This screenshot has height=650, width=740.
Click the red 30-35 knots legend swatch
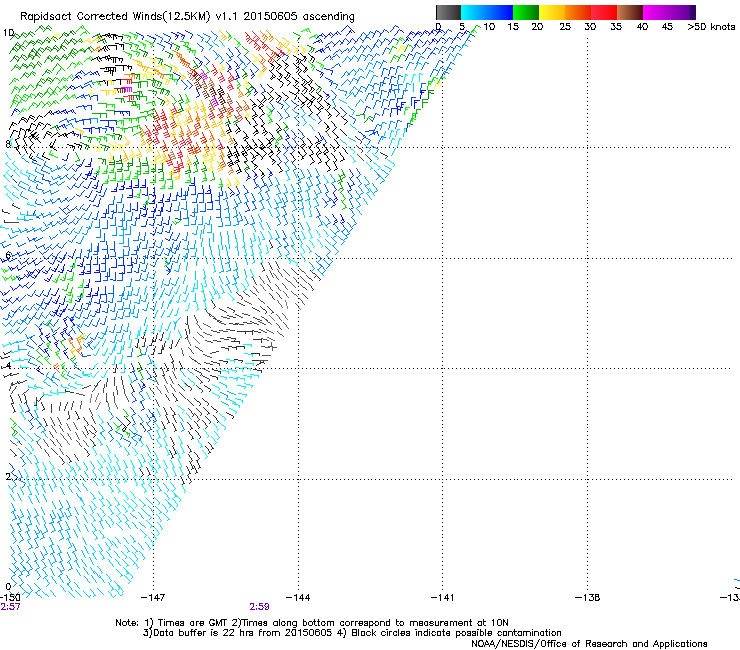(x=604, y=12)
